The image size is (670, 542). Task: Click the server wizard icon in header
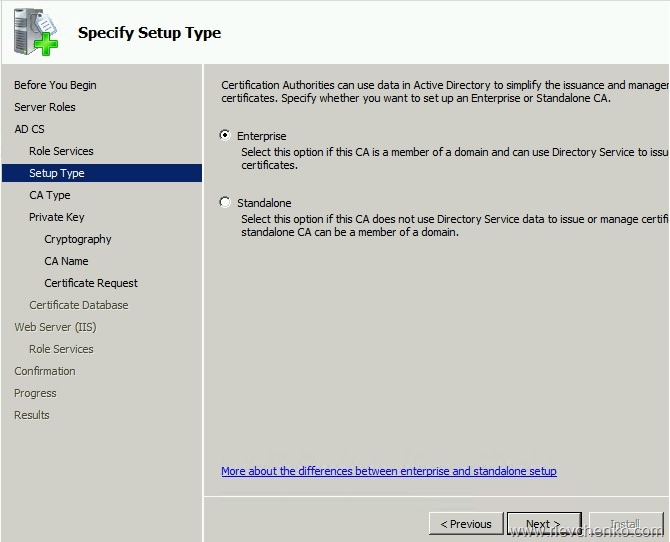click(x=35, y=32)
